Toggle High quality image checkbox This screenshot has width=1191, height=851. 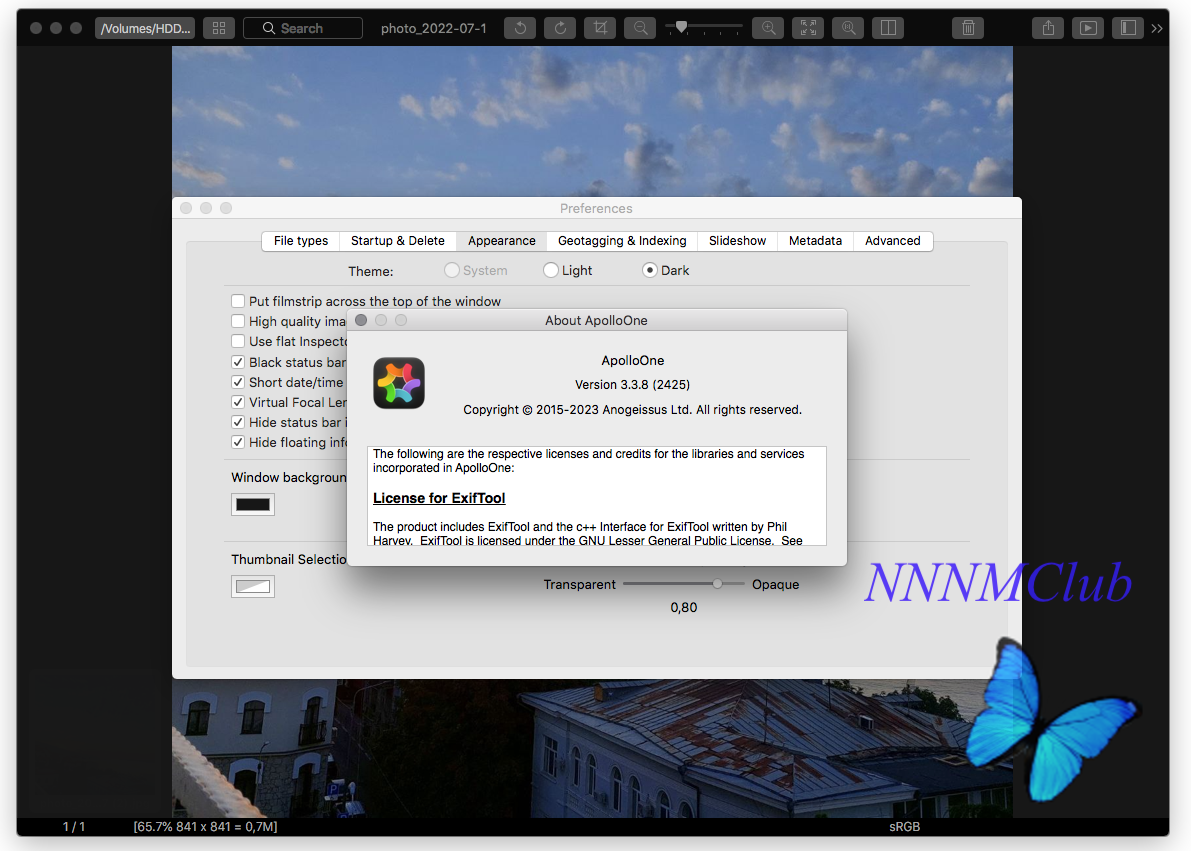(238, 321)
